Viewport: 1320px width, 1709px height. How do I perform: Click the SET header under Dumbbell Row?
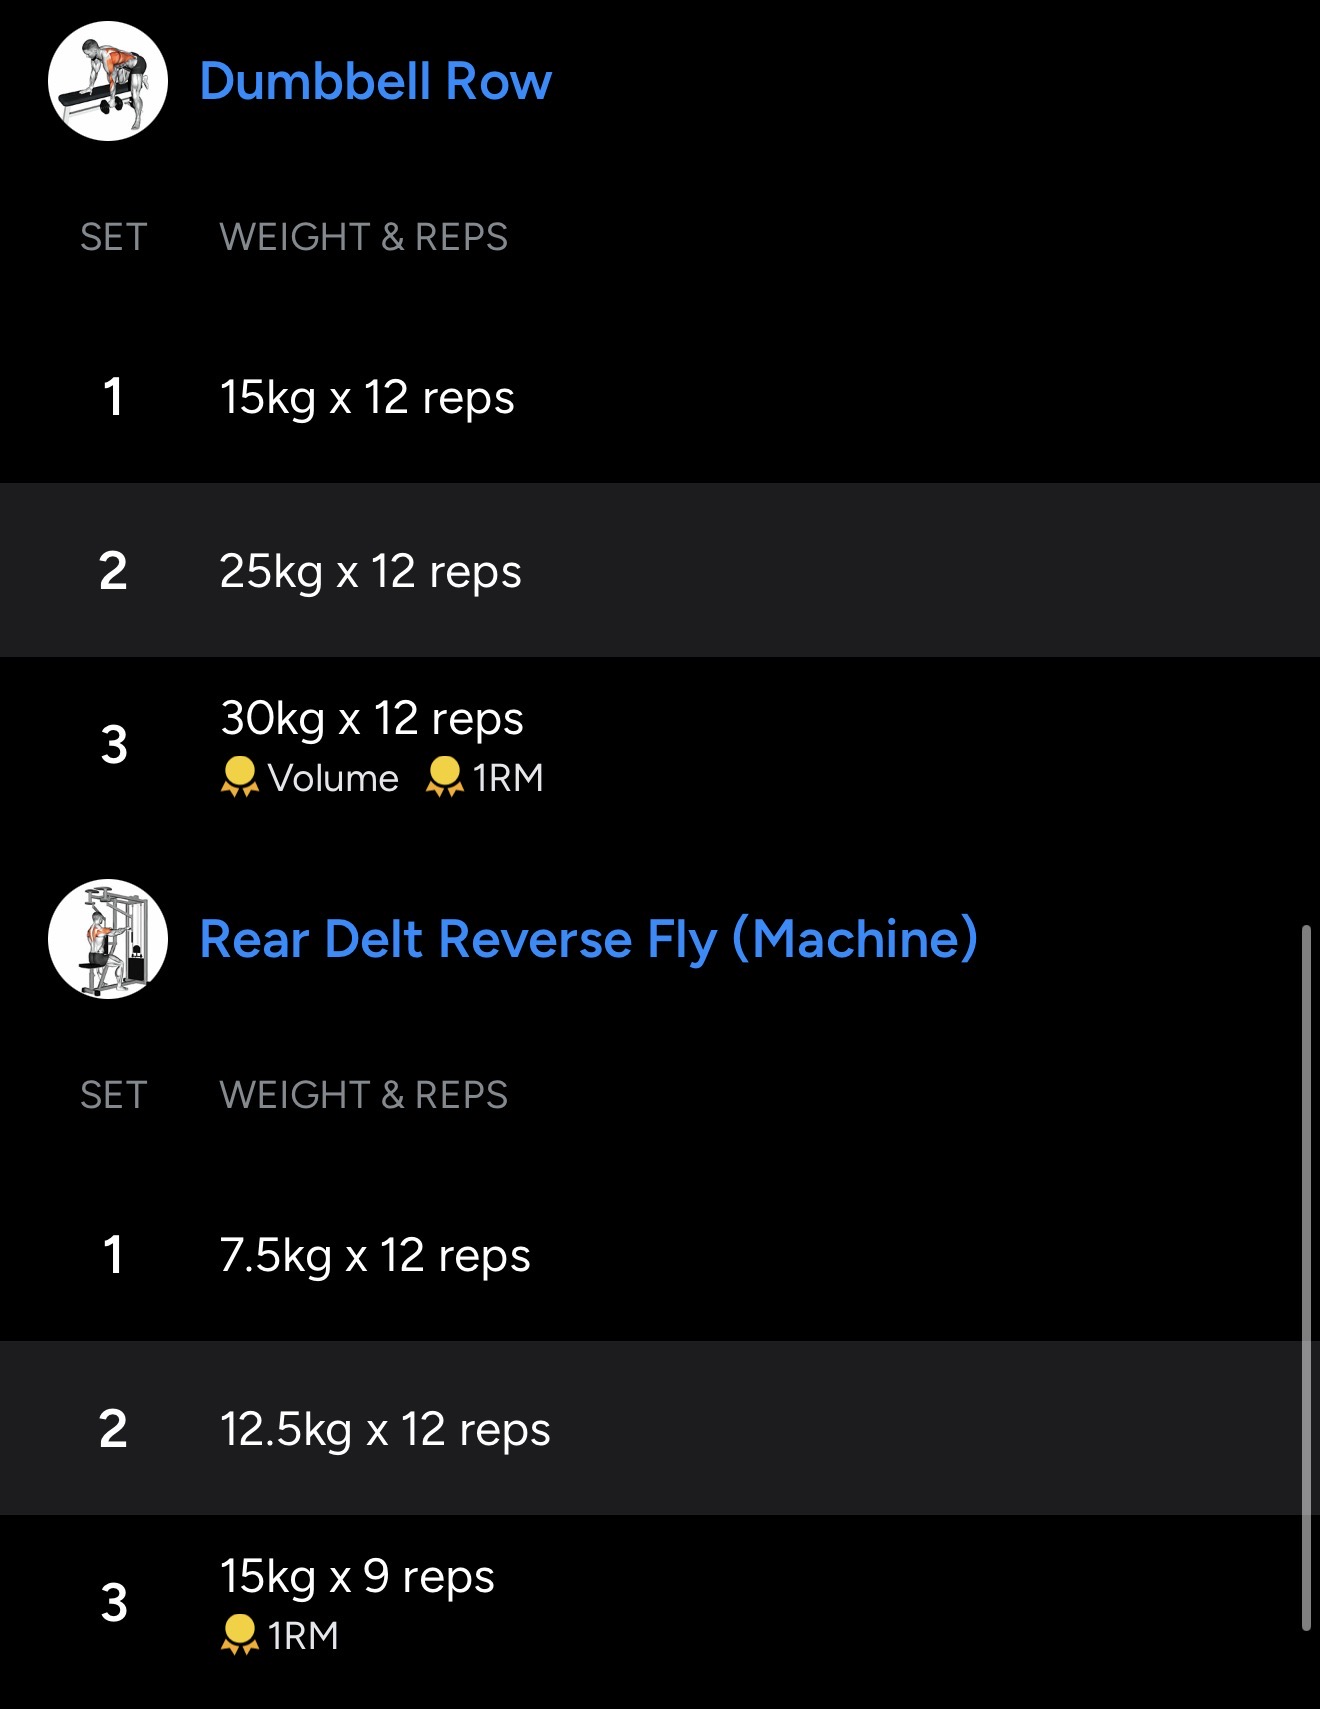click(x=114, y=237)
